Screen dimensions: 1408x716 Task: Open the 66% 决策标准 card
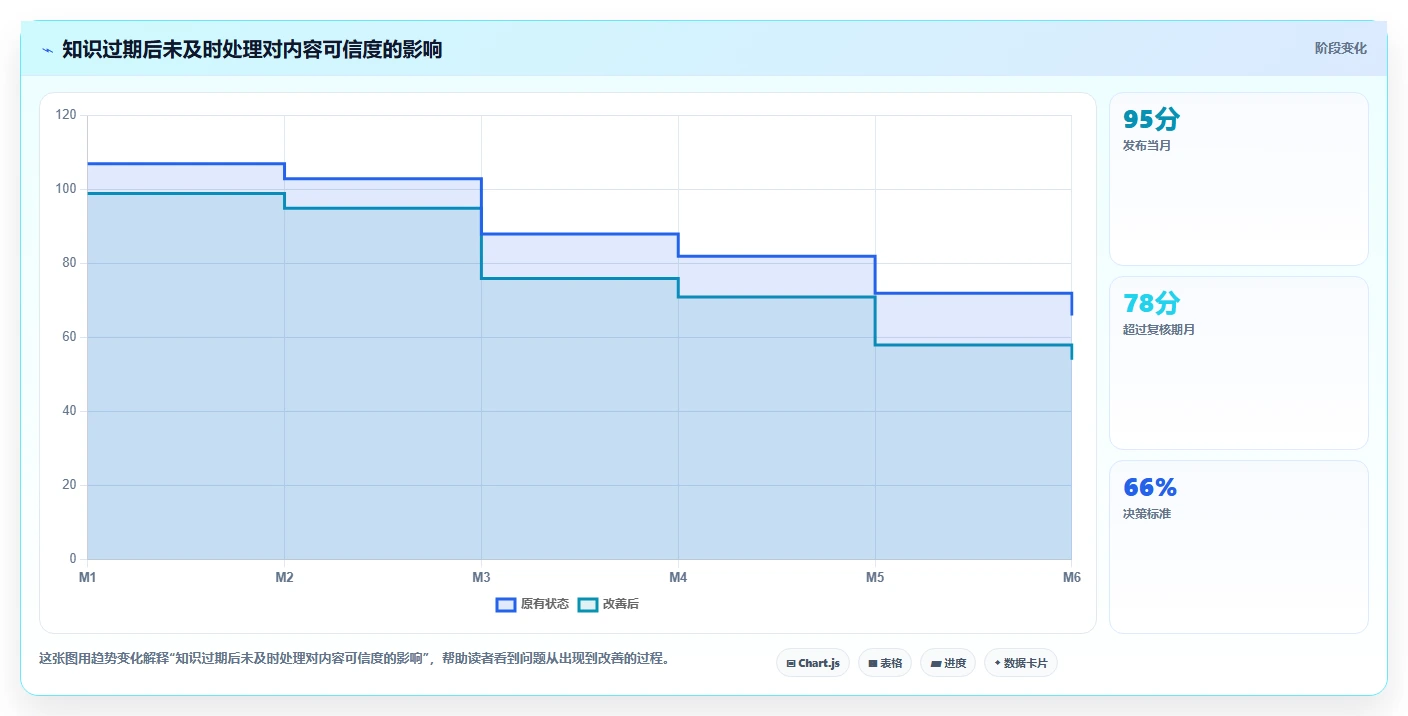1239,547
